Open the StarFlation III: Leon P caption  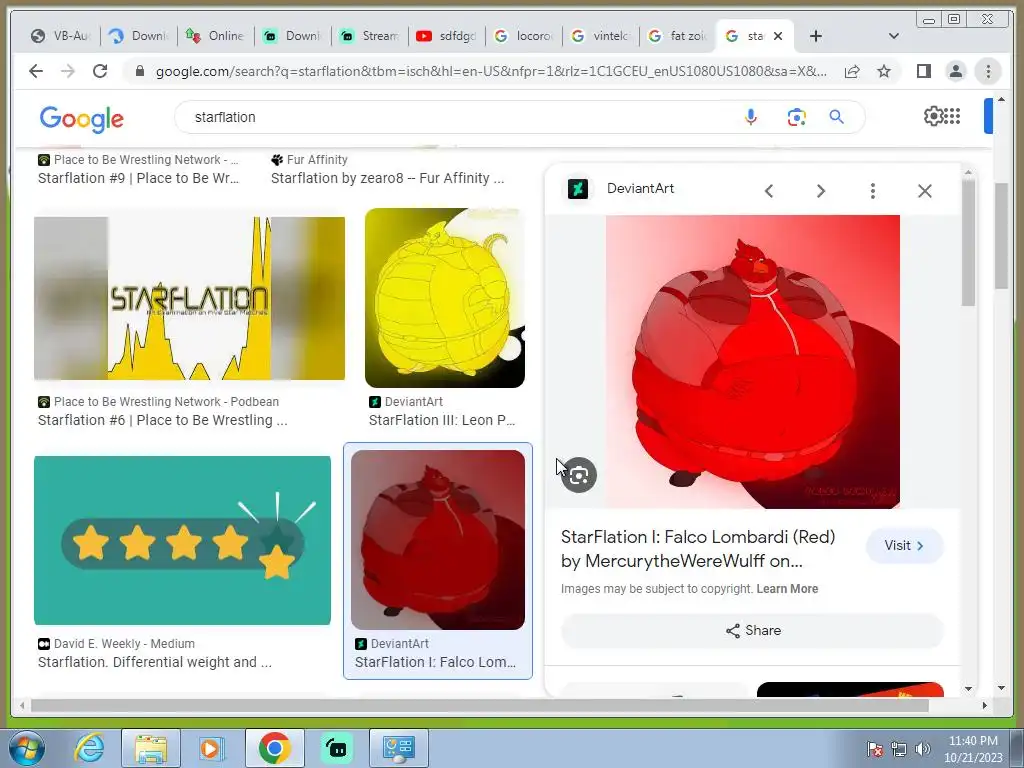[442, 420]
